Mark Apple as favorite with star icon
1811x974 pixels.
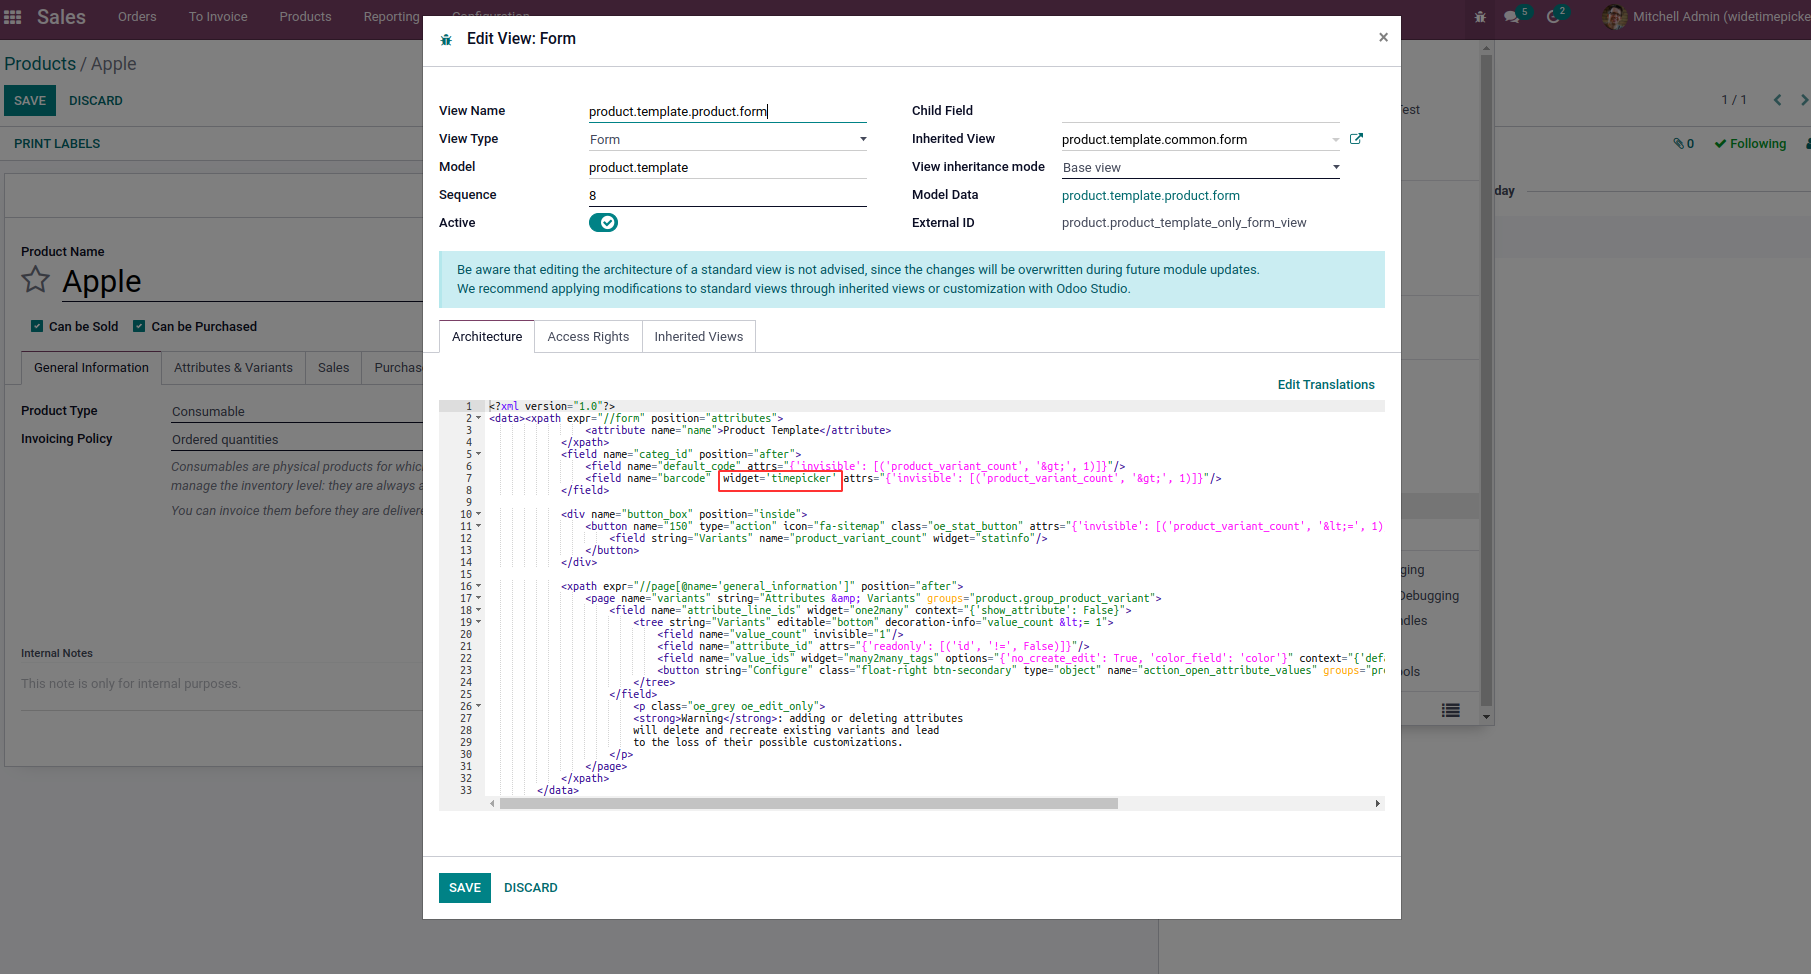35,280
